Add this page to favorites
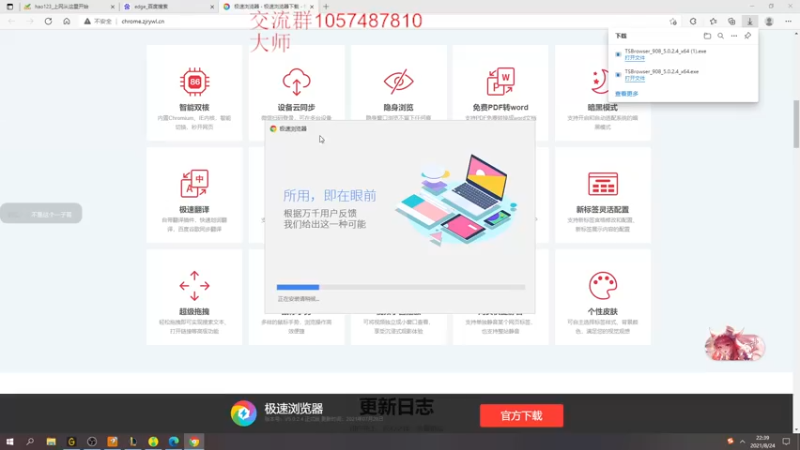The width and height of the screenshot is (800, 450). coord(673,21)
